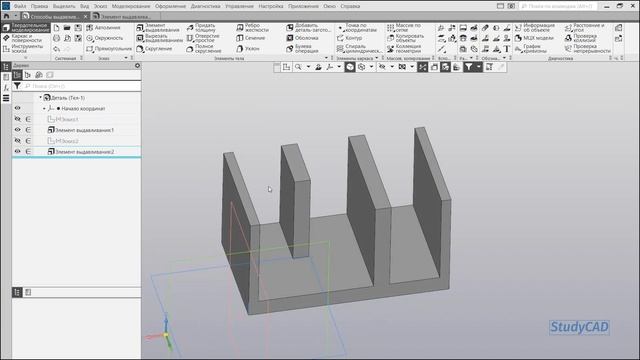Open a file via folder icon
The height and width of the screenshot is (360, 640).
67,28
